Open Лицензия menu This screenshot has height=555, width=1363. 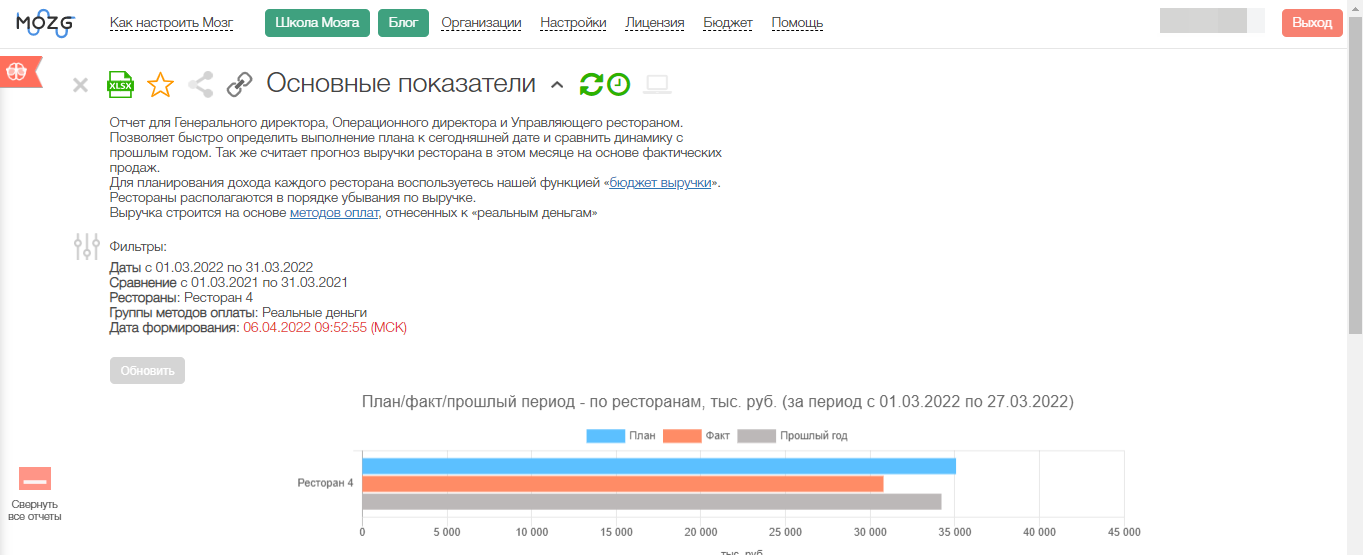pyautogui.click(x=655, y=23)
